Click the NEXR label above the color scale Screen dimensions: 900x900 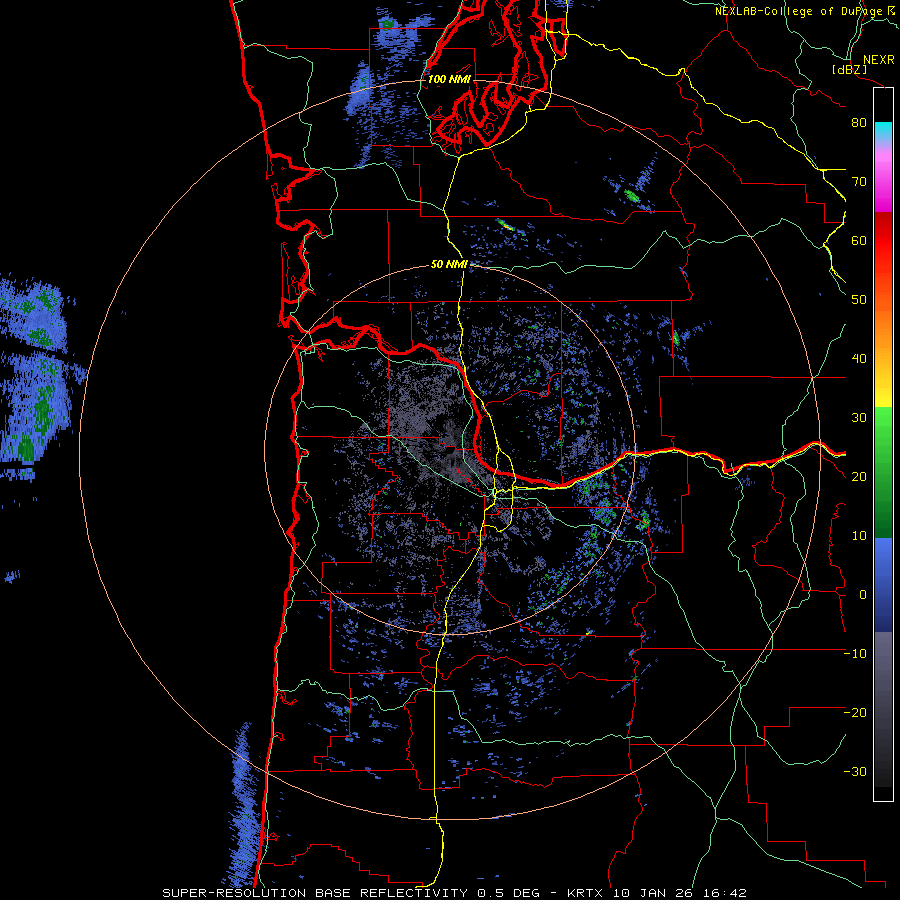tap(878, 60)
